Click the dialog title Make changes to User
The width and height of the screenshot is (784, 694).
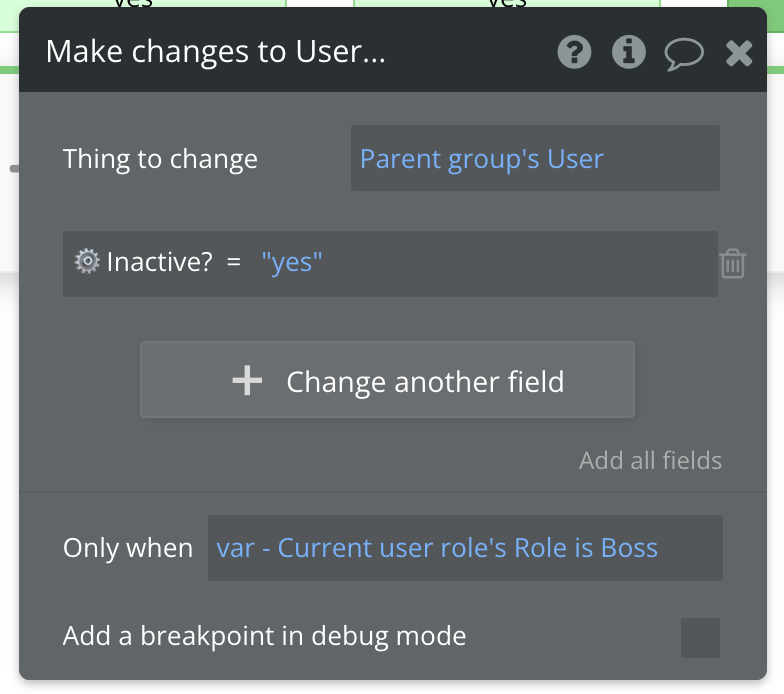pyautogui.click(x=215, y=53)
